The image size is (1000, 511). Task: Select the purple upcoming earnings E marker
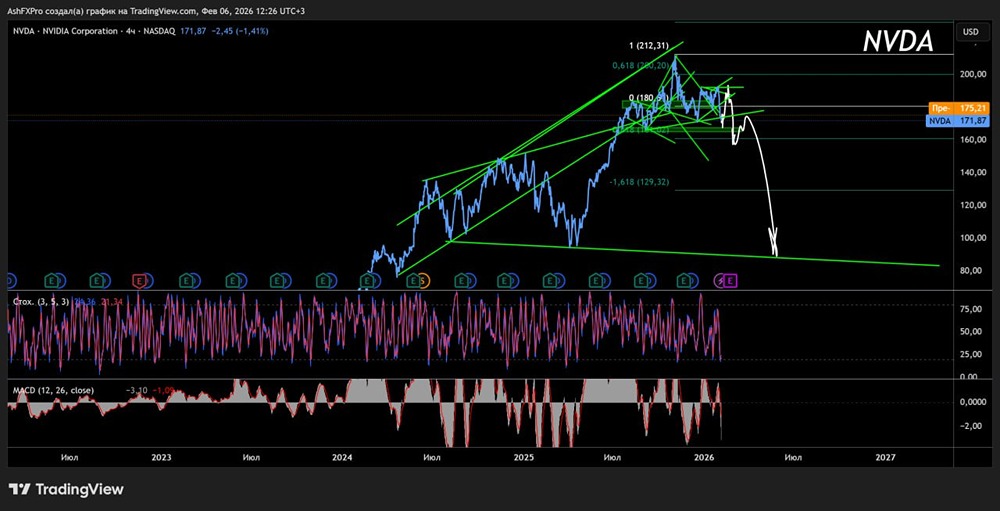[x=731, y=279]
